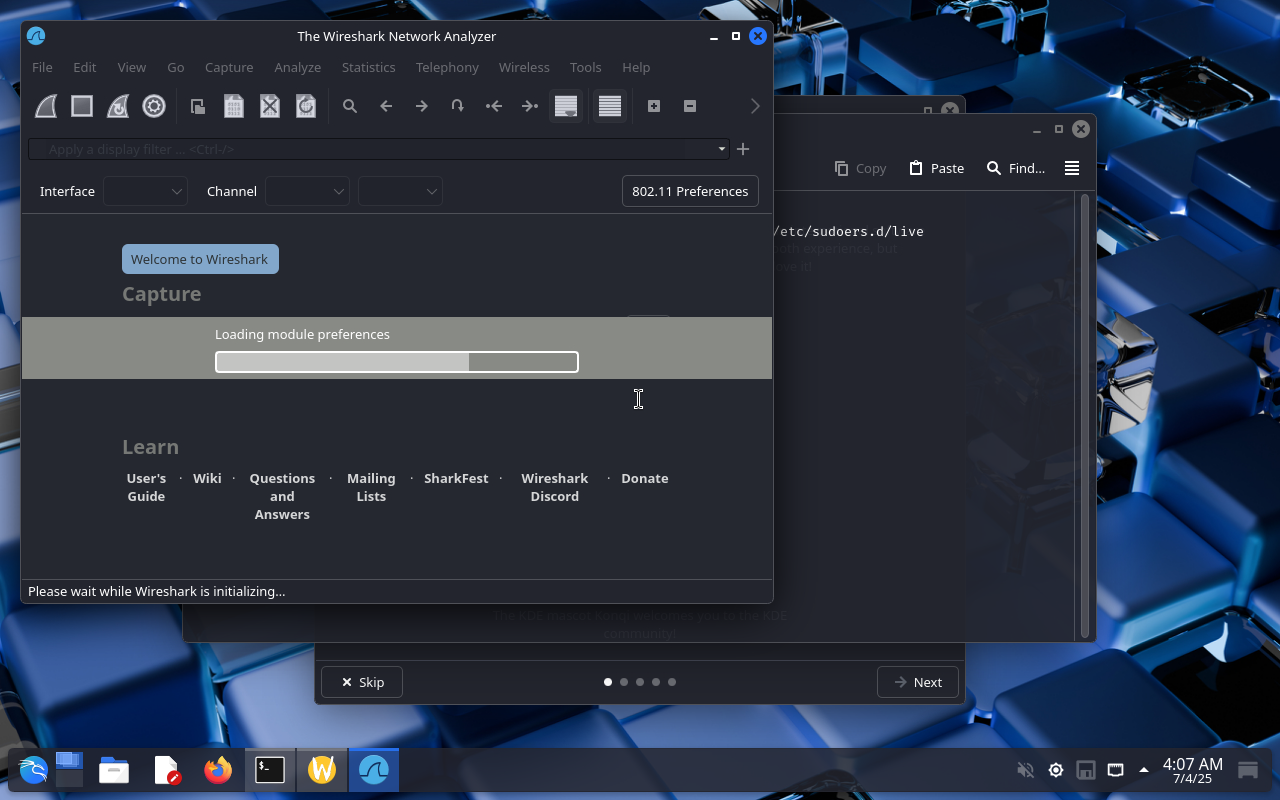1280x800 pixels.
Task: Click the terminal window vertical scrollbar
Action: [x=1083, y=415]
